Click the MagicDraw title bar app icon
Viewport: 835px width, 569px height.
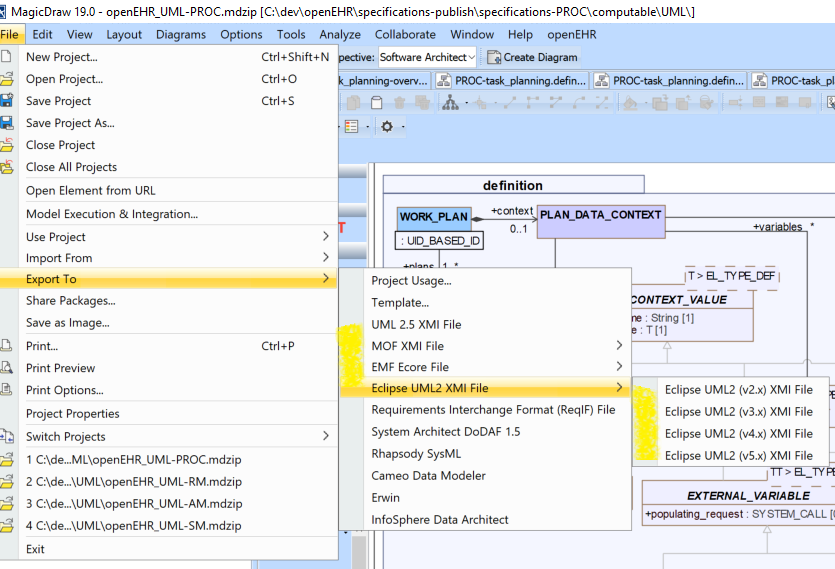click(3, 11)
